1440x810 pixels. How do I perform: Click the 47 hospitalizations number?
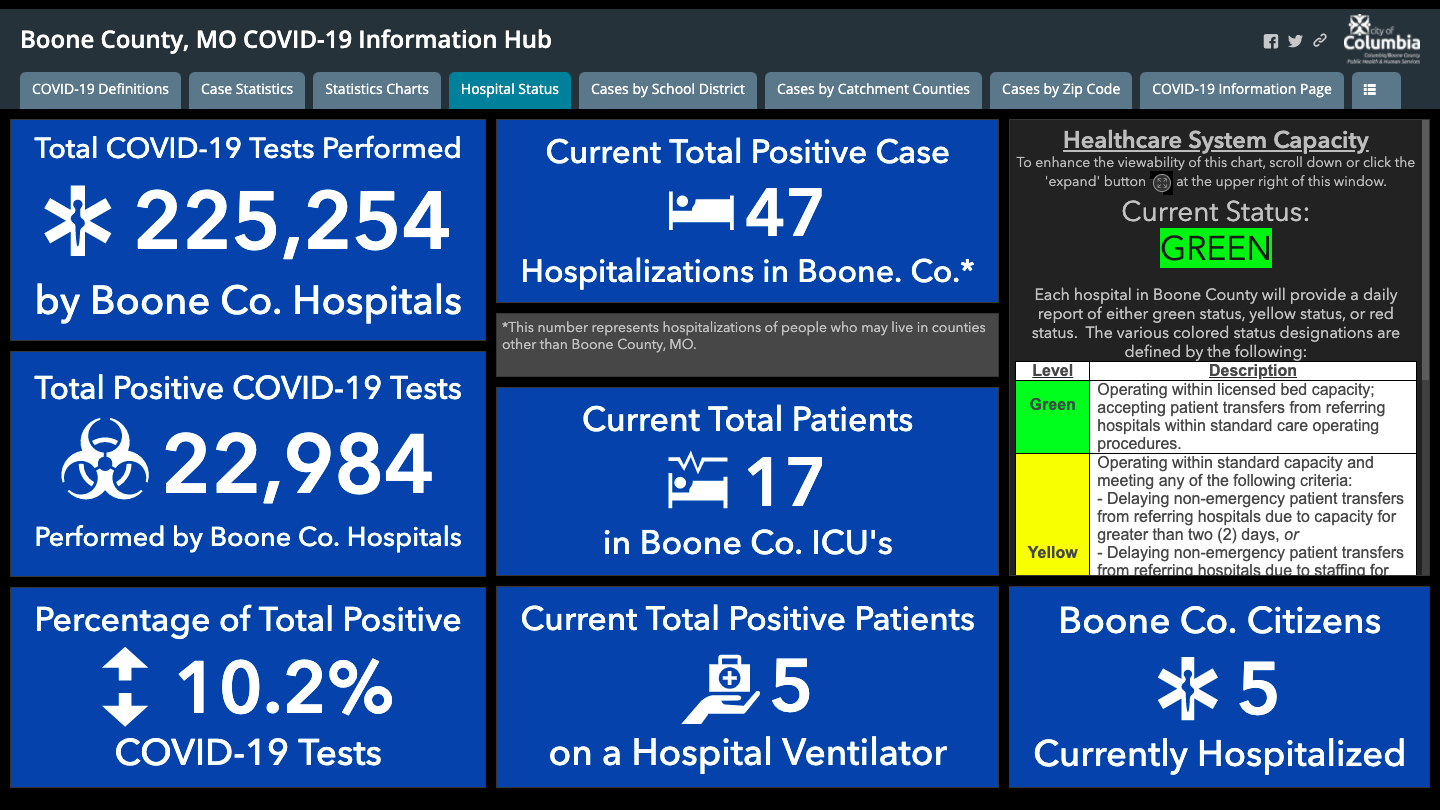[x=784, y=212]
